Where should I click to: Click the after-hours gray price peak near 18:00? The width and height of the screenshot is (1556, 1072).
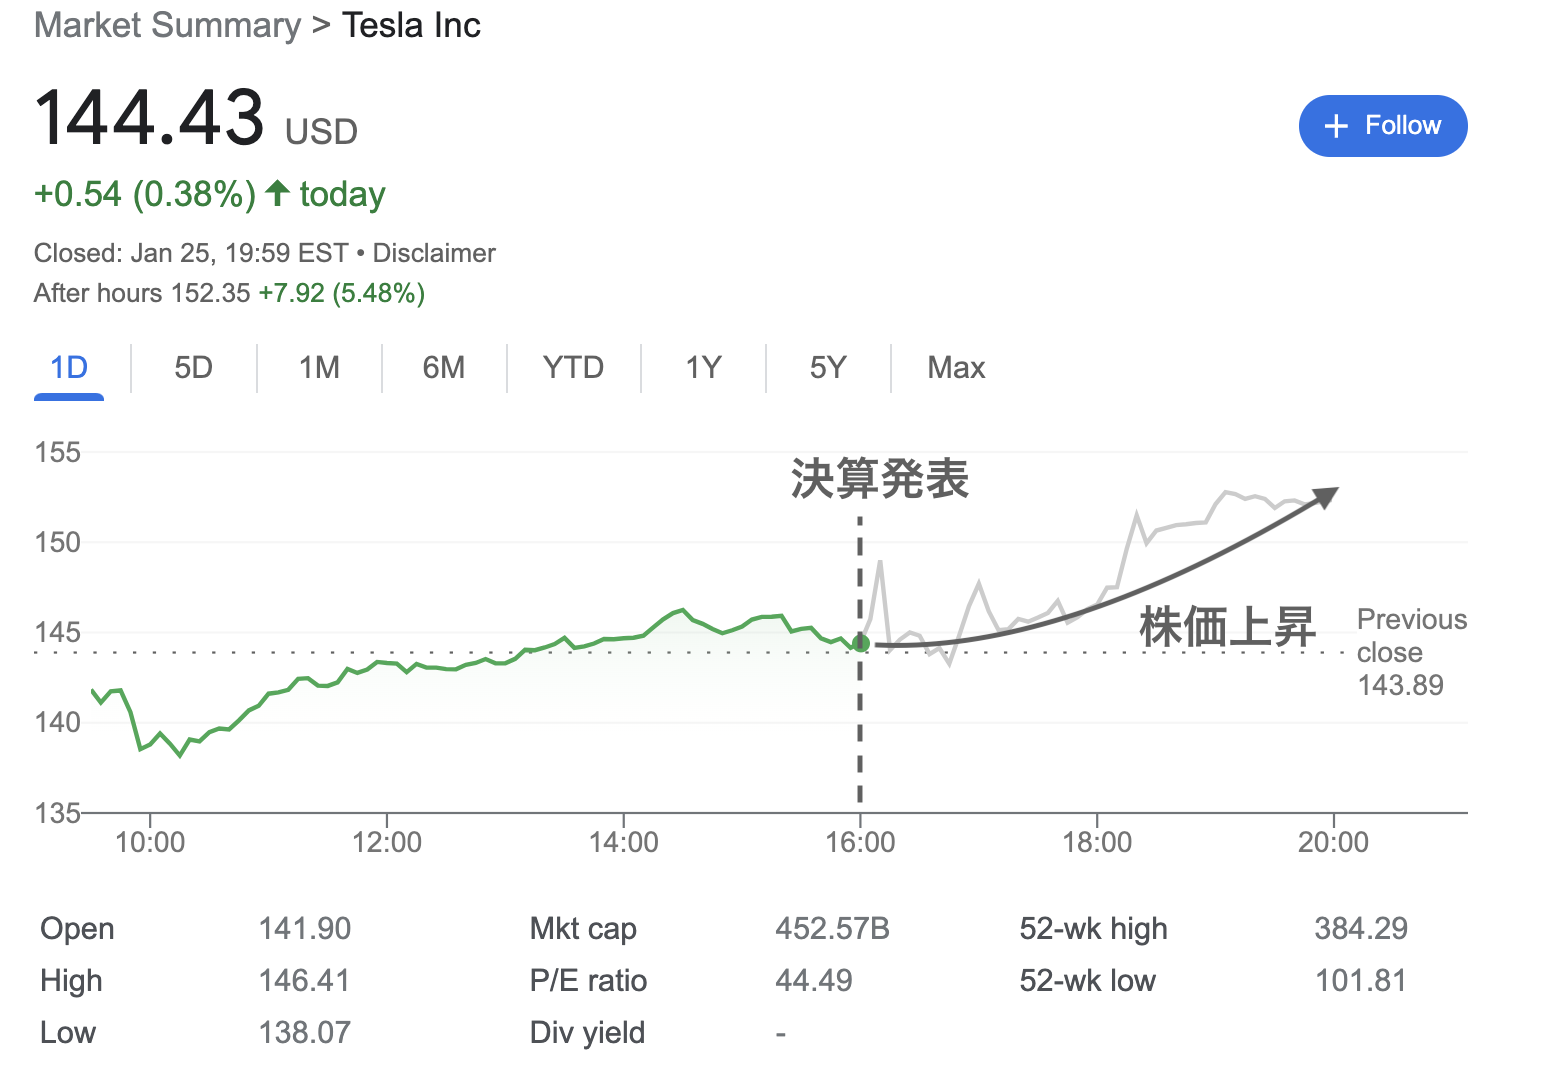1136,515
